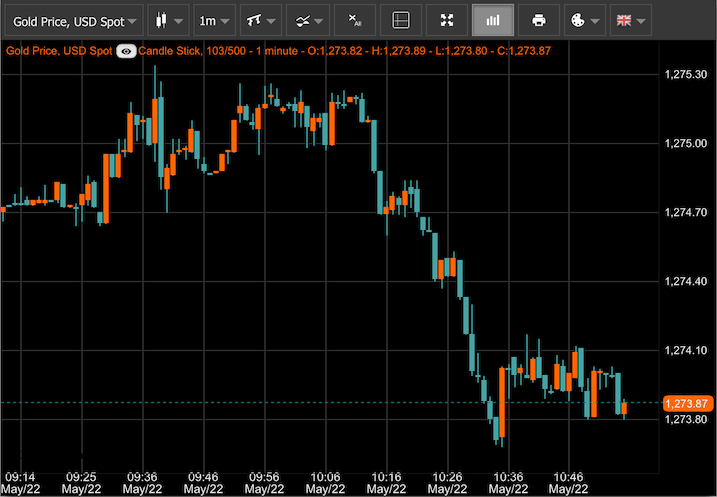Click the 1,275.00 price axis label

686,144
